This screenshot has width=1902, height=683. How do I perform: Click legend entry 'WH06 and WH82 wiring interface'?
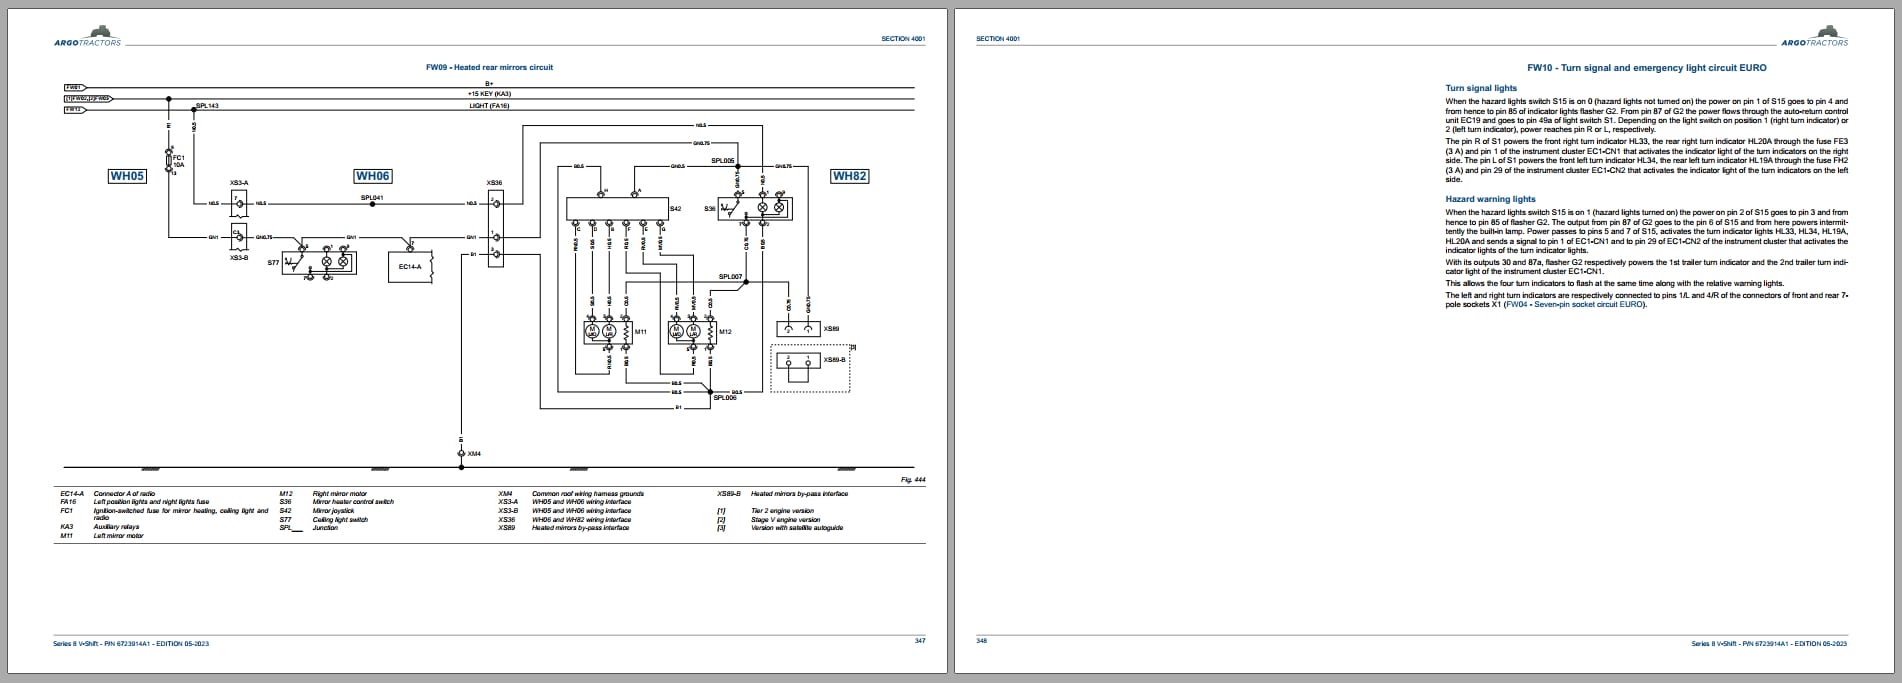[581, 519]
